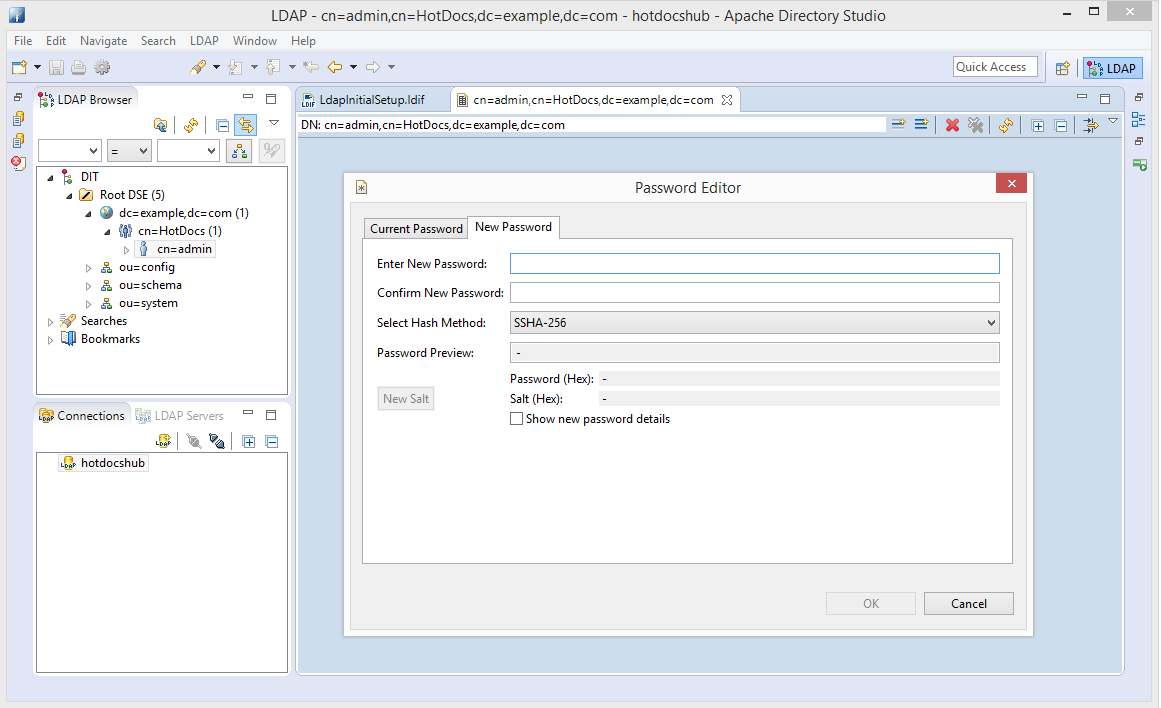Refresh the LDAP Browser tree
The width and height of the screenshot is (1161, 708).
pos(190,125)
